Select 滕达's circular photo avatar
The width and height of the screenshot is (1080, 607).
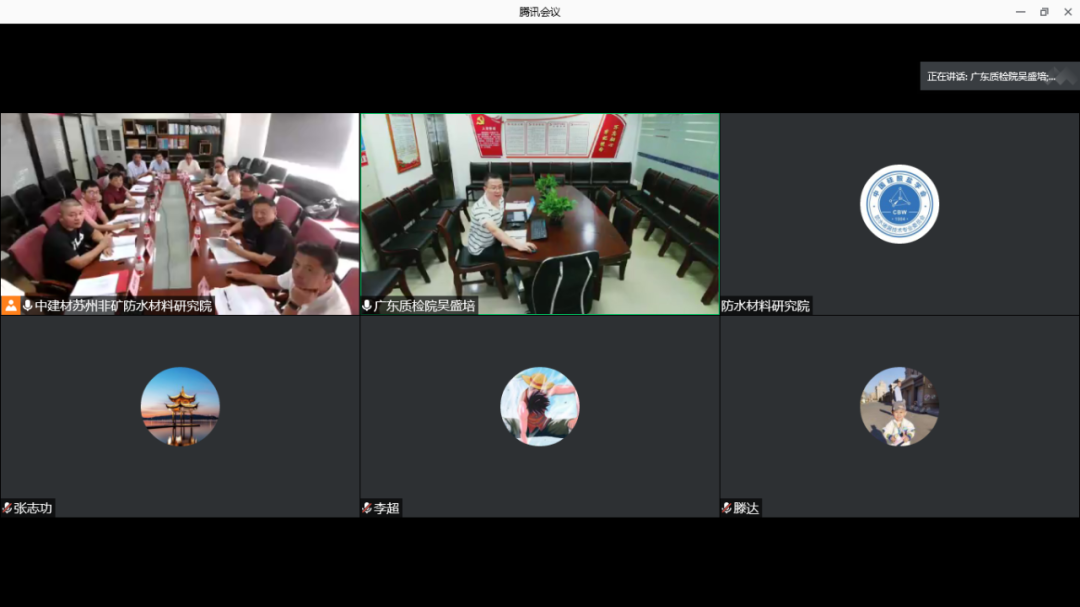click(899, 406)
